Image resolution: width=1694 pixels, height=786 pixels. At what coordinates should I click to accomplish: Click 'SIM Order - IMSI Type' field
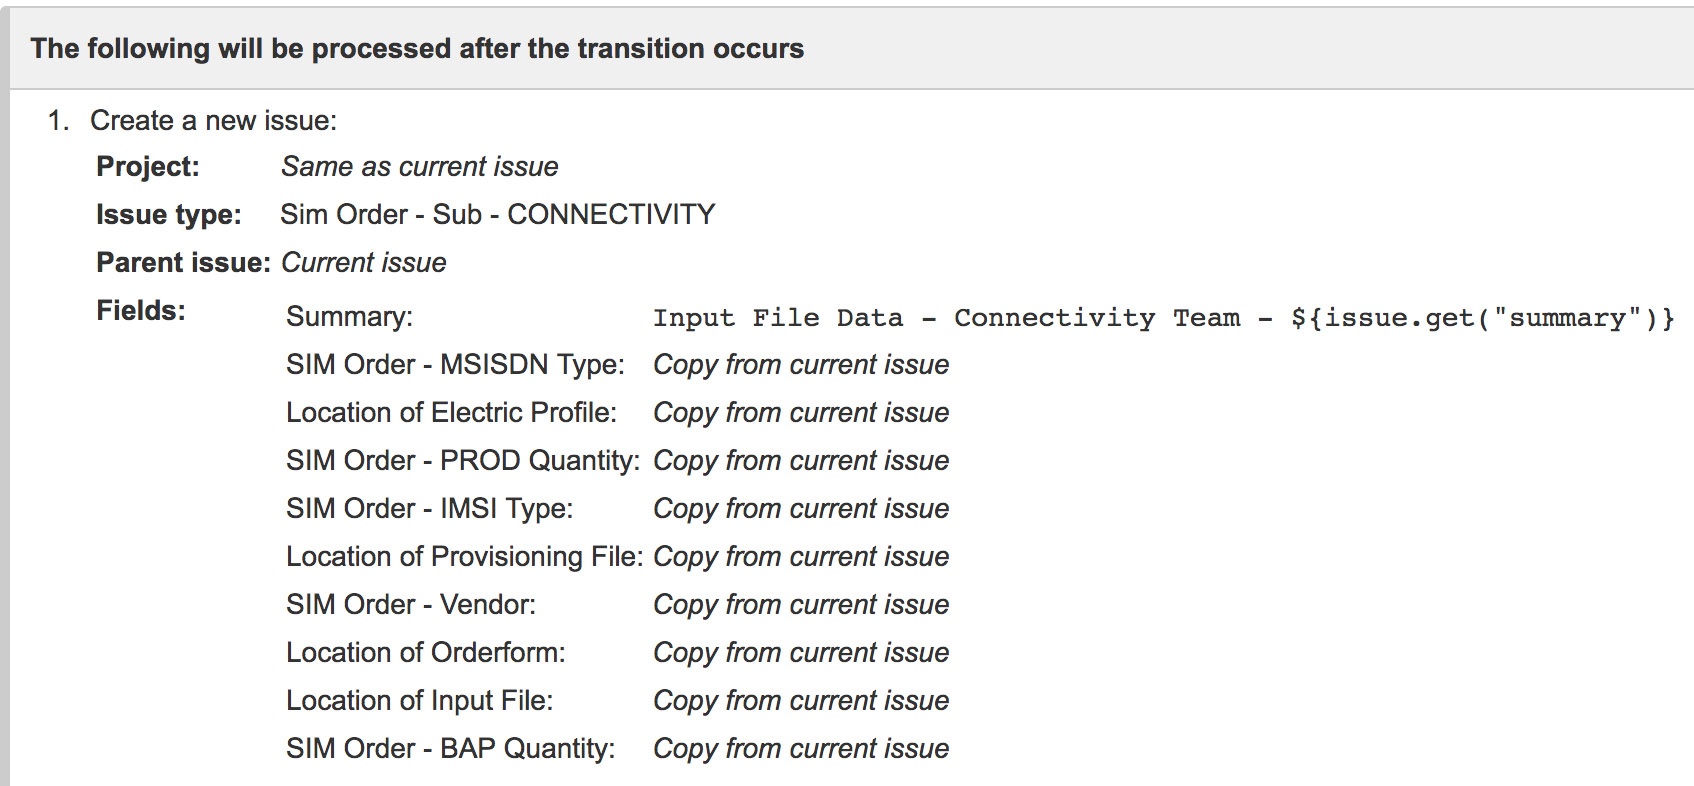(430, 509)
